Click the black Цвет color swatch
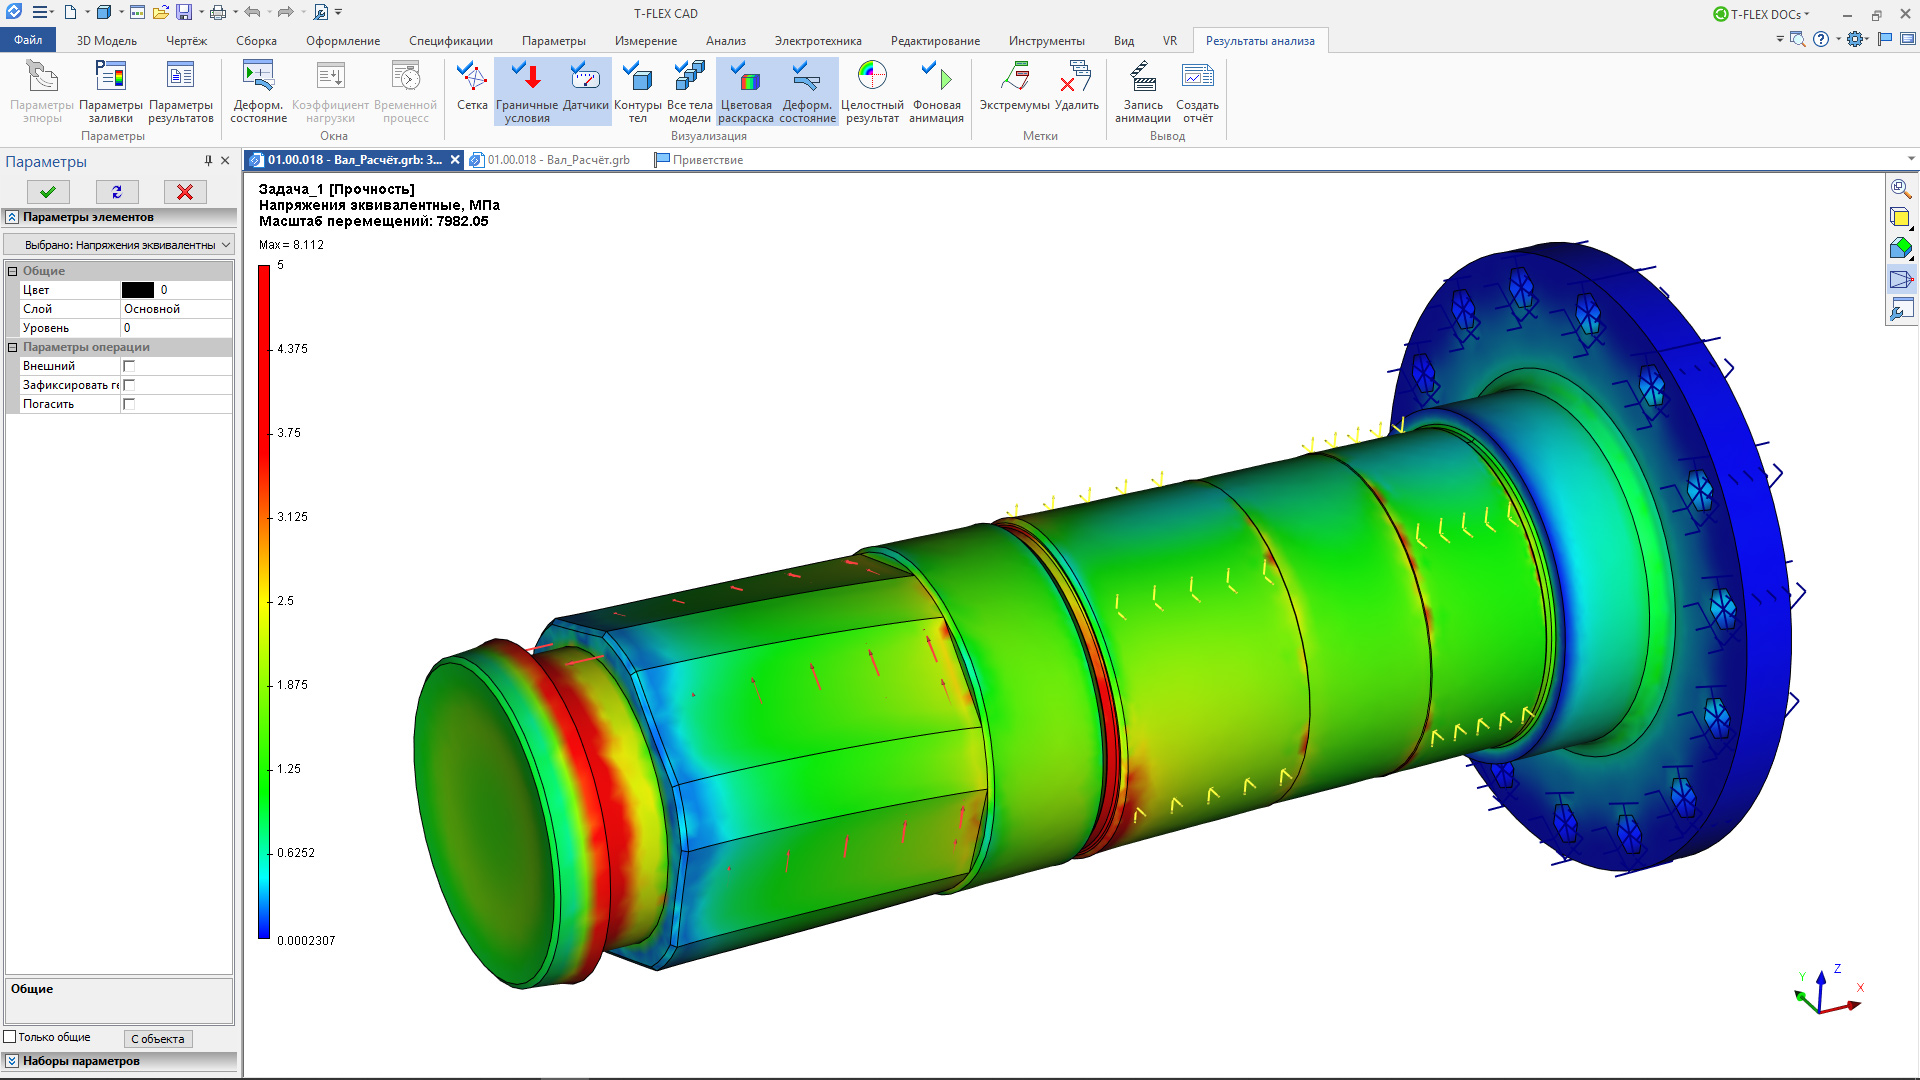The height and width of the screenshot is (1080, 1920). pyautogui.click(x=138, y=290)
